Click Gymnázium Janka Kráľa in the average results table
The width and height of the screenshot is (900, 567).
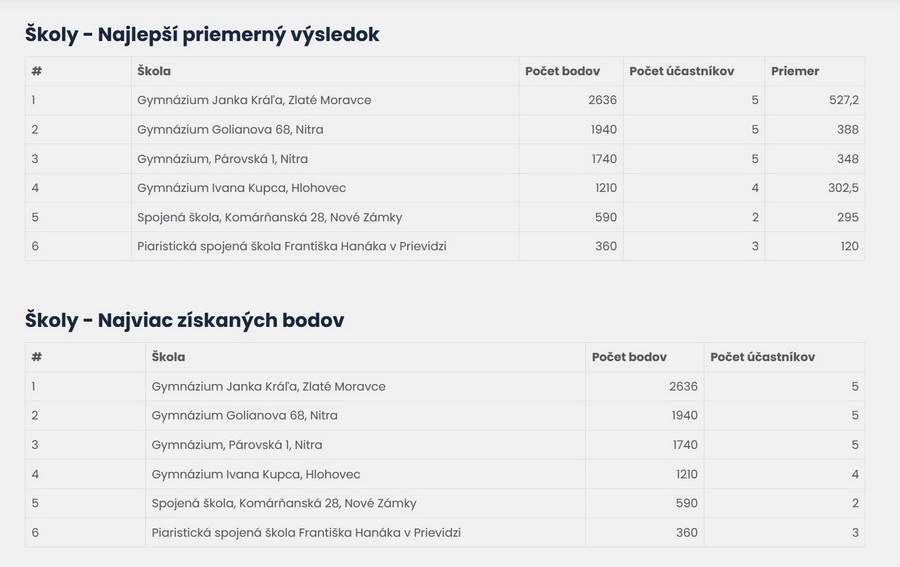tap(254, 100)
